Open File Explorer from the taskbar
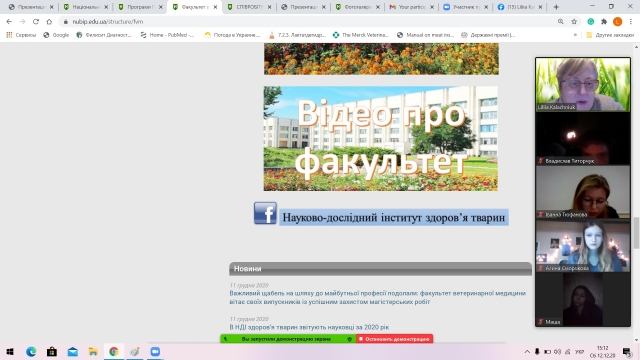Image resolution: width=640 pixels, height=360 pixels. pyautogui.click(x=93, y=351)
